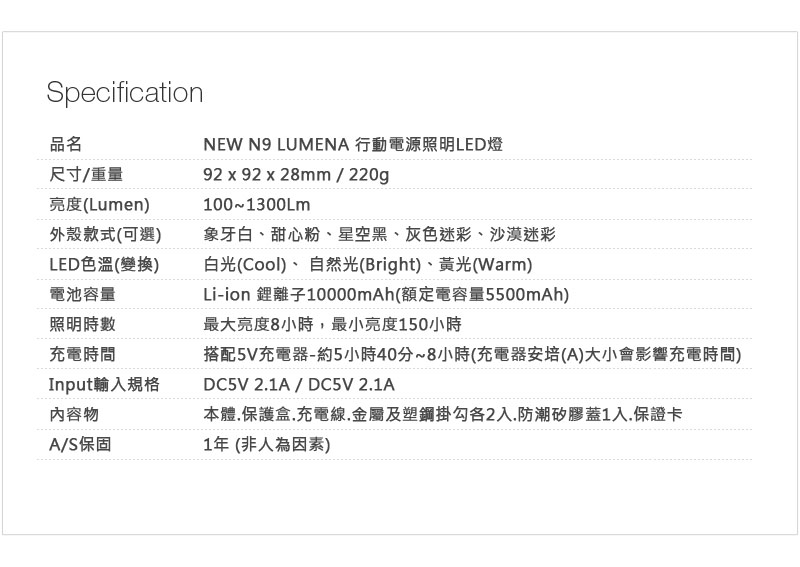Click the 充電時間 label
This screenshot has width=800, height=567.
82,354
